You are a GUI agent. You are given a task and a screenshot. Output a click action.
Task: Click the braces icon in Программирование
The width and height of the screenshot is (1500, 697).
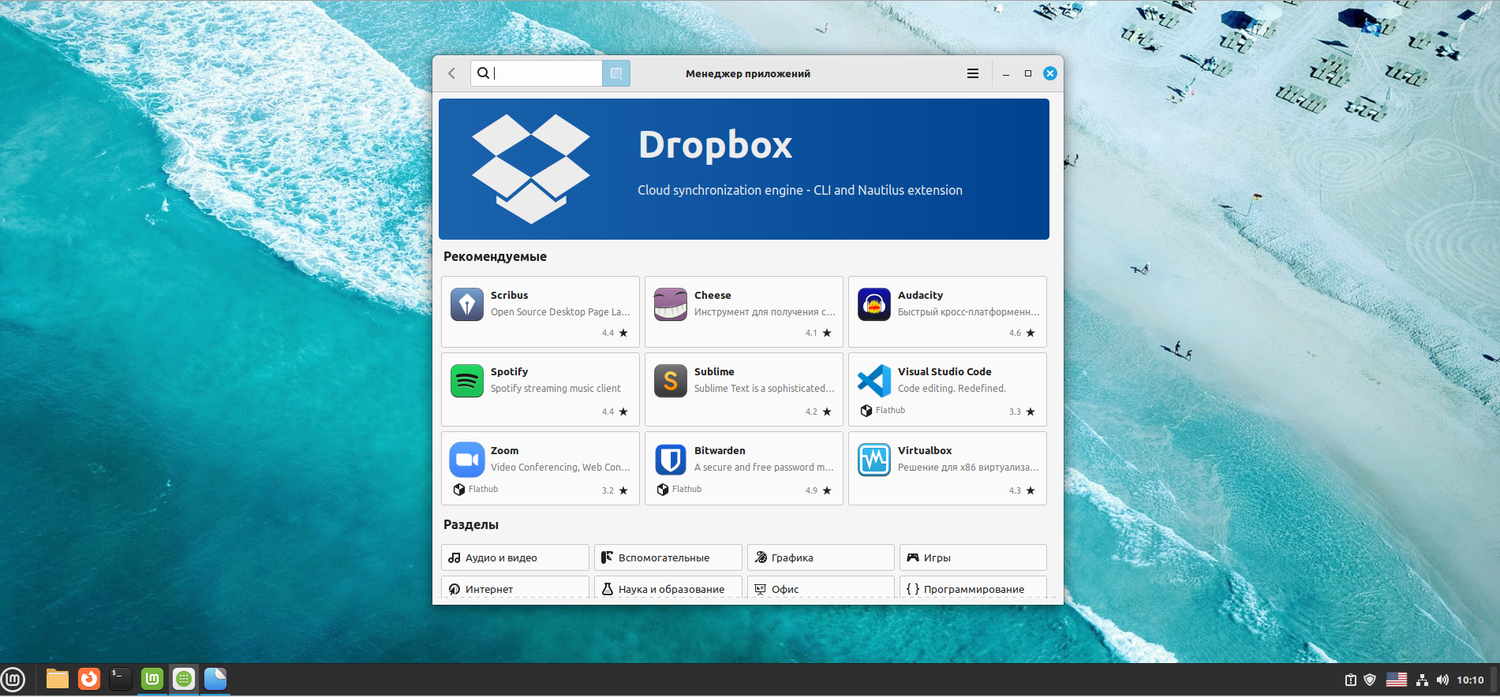pos(912,589)
